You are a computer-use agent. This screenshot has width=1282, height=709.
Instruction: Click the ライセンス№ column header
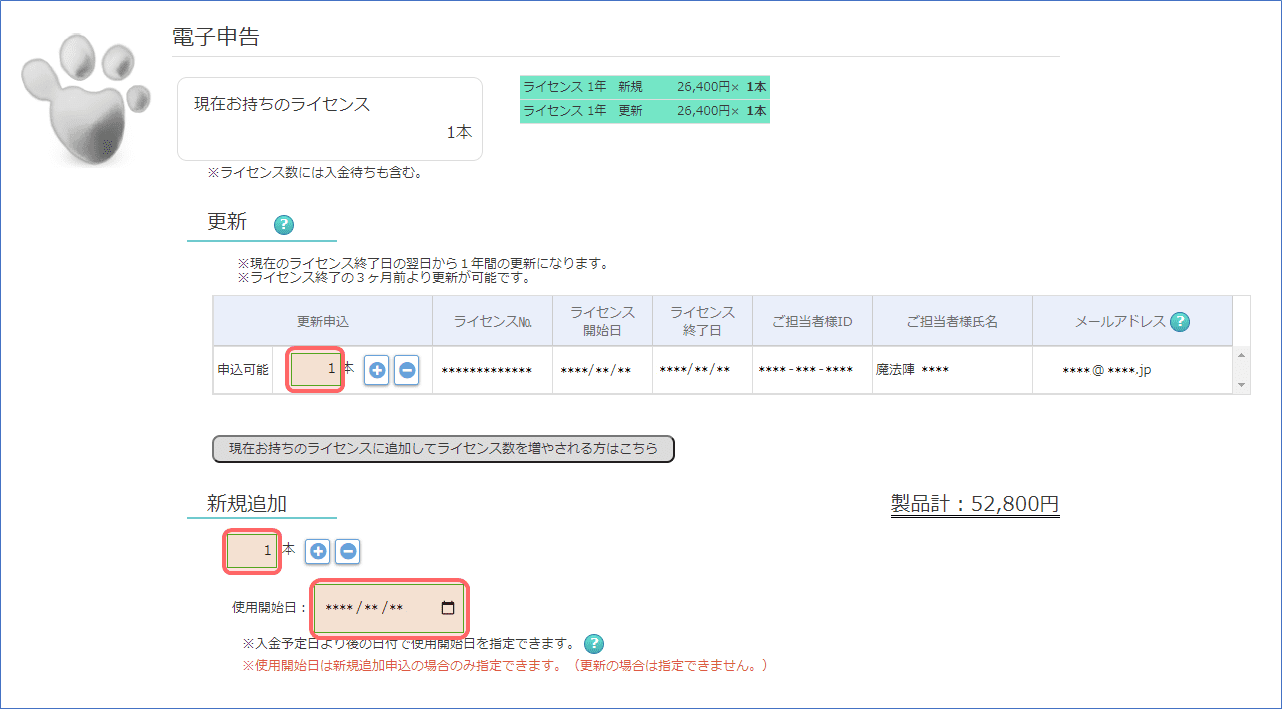(x=492, y=321)
